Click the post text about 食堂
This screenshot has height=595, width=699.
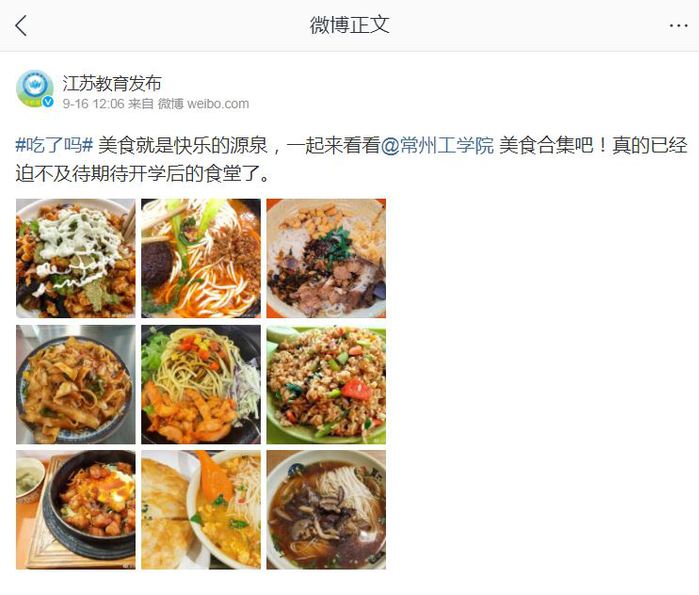click(x=351, y=159)
